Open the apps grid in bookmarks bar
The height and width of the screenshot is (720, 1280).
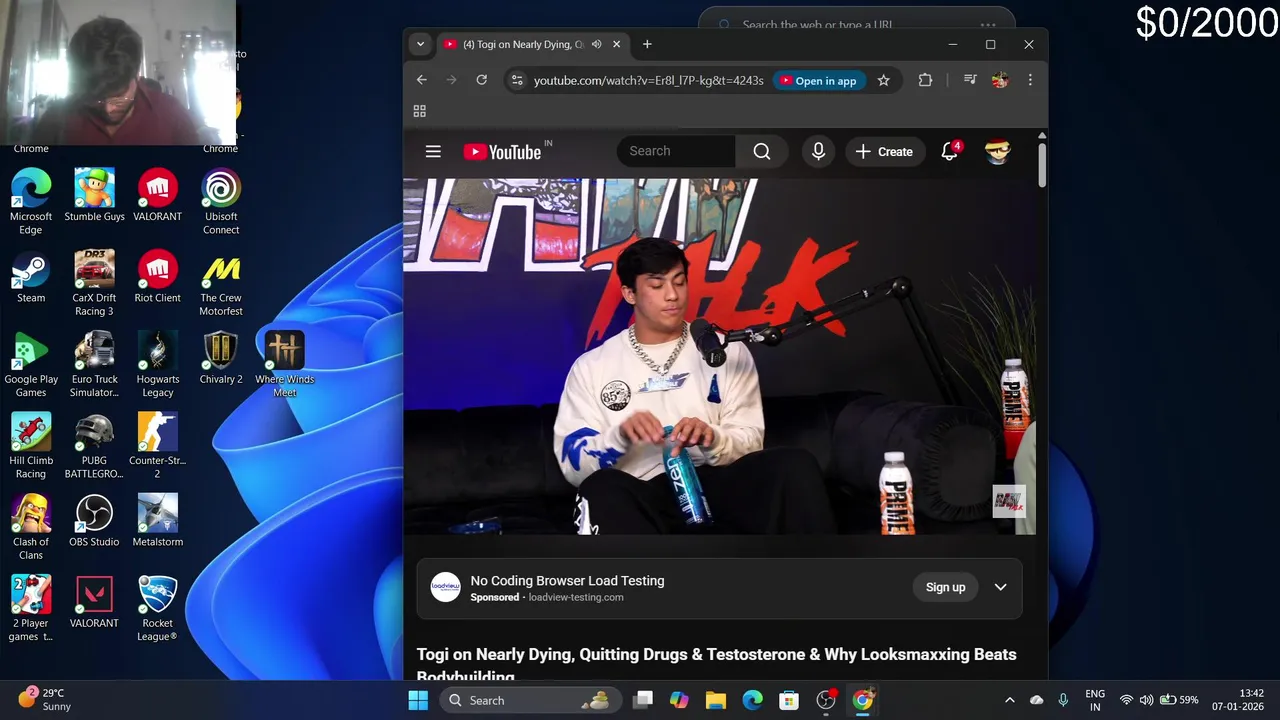[419, 111]
